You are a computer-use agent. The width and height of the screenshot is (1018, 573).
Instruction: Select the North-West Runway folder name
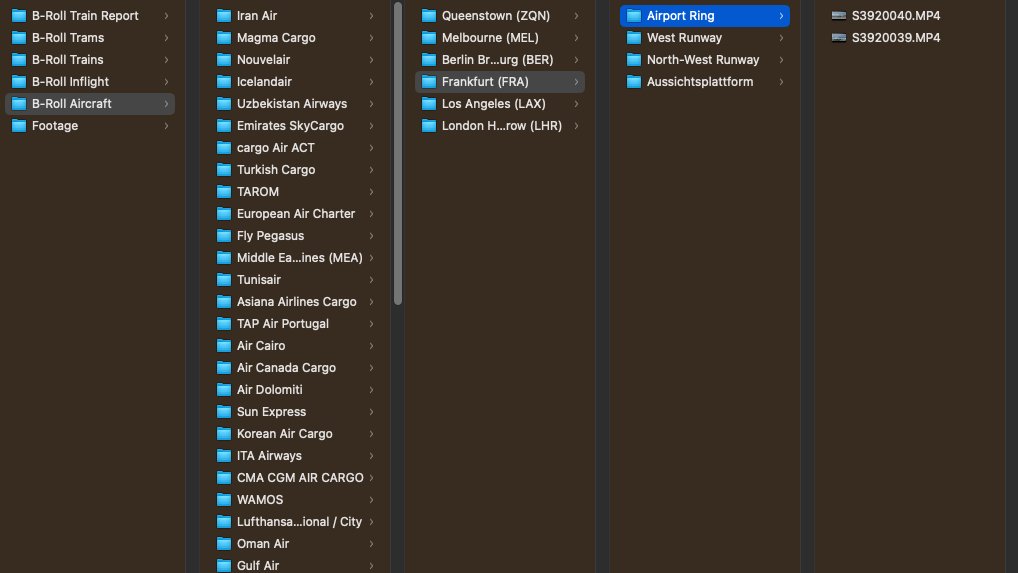(x=703, y=60)
